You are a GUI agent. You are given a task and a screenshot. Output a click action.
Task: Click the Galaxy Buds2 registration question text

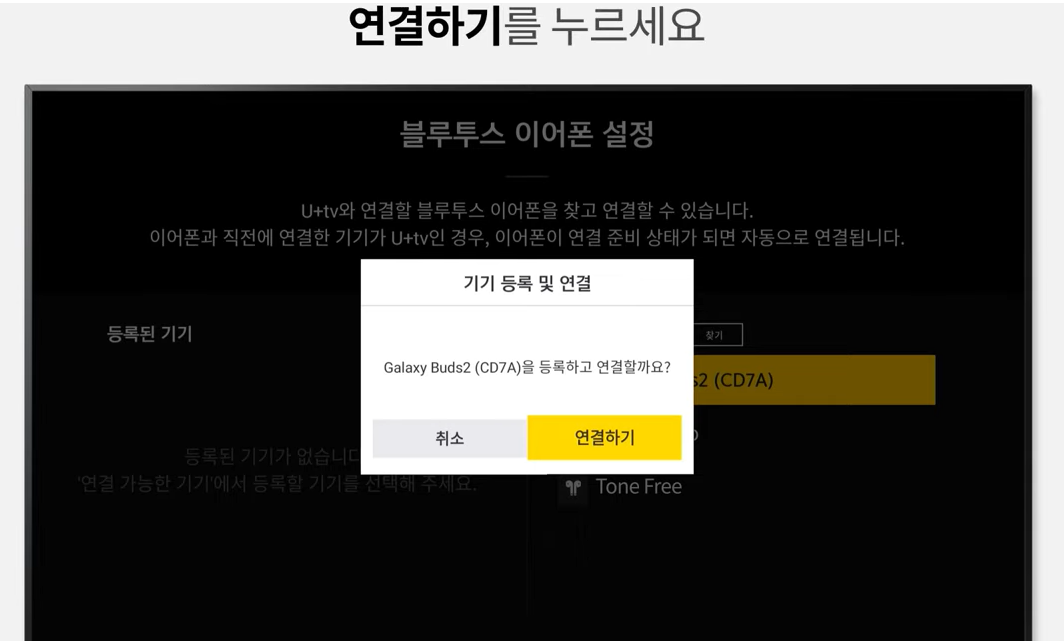[x=527, y=368]
